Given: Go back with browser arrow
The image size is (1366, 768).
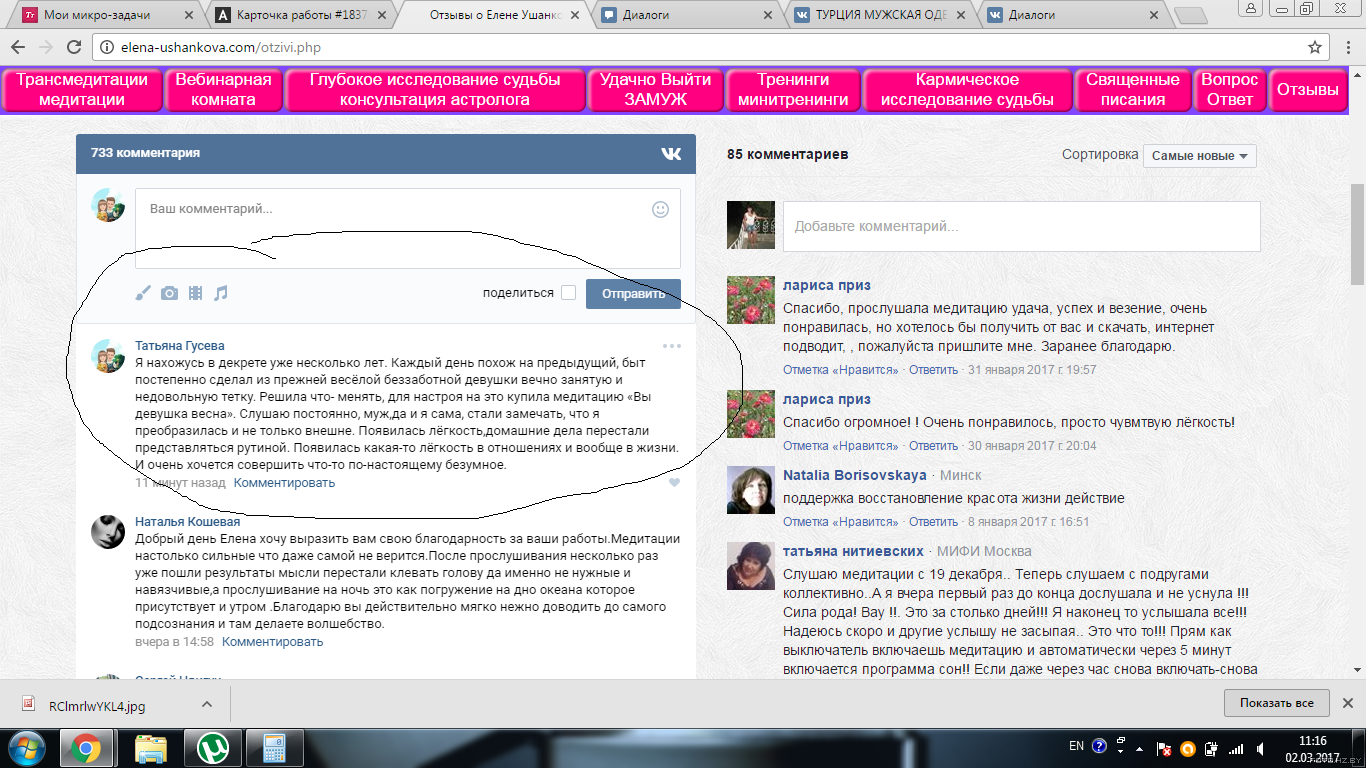Looking at the screenshot, I should [18, 47].
